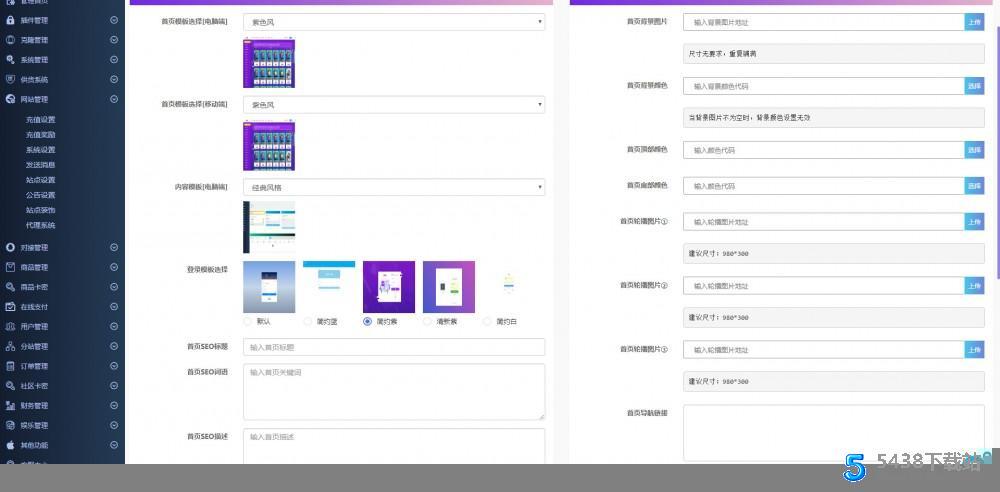Screen dimensions: 1000x492
Task: Focus the 首页背景图片 address input
Action: click(823, 22)
